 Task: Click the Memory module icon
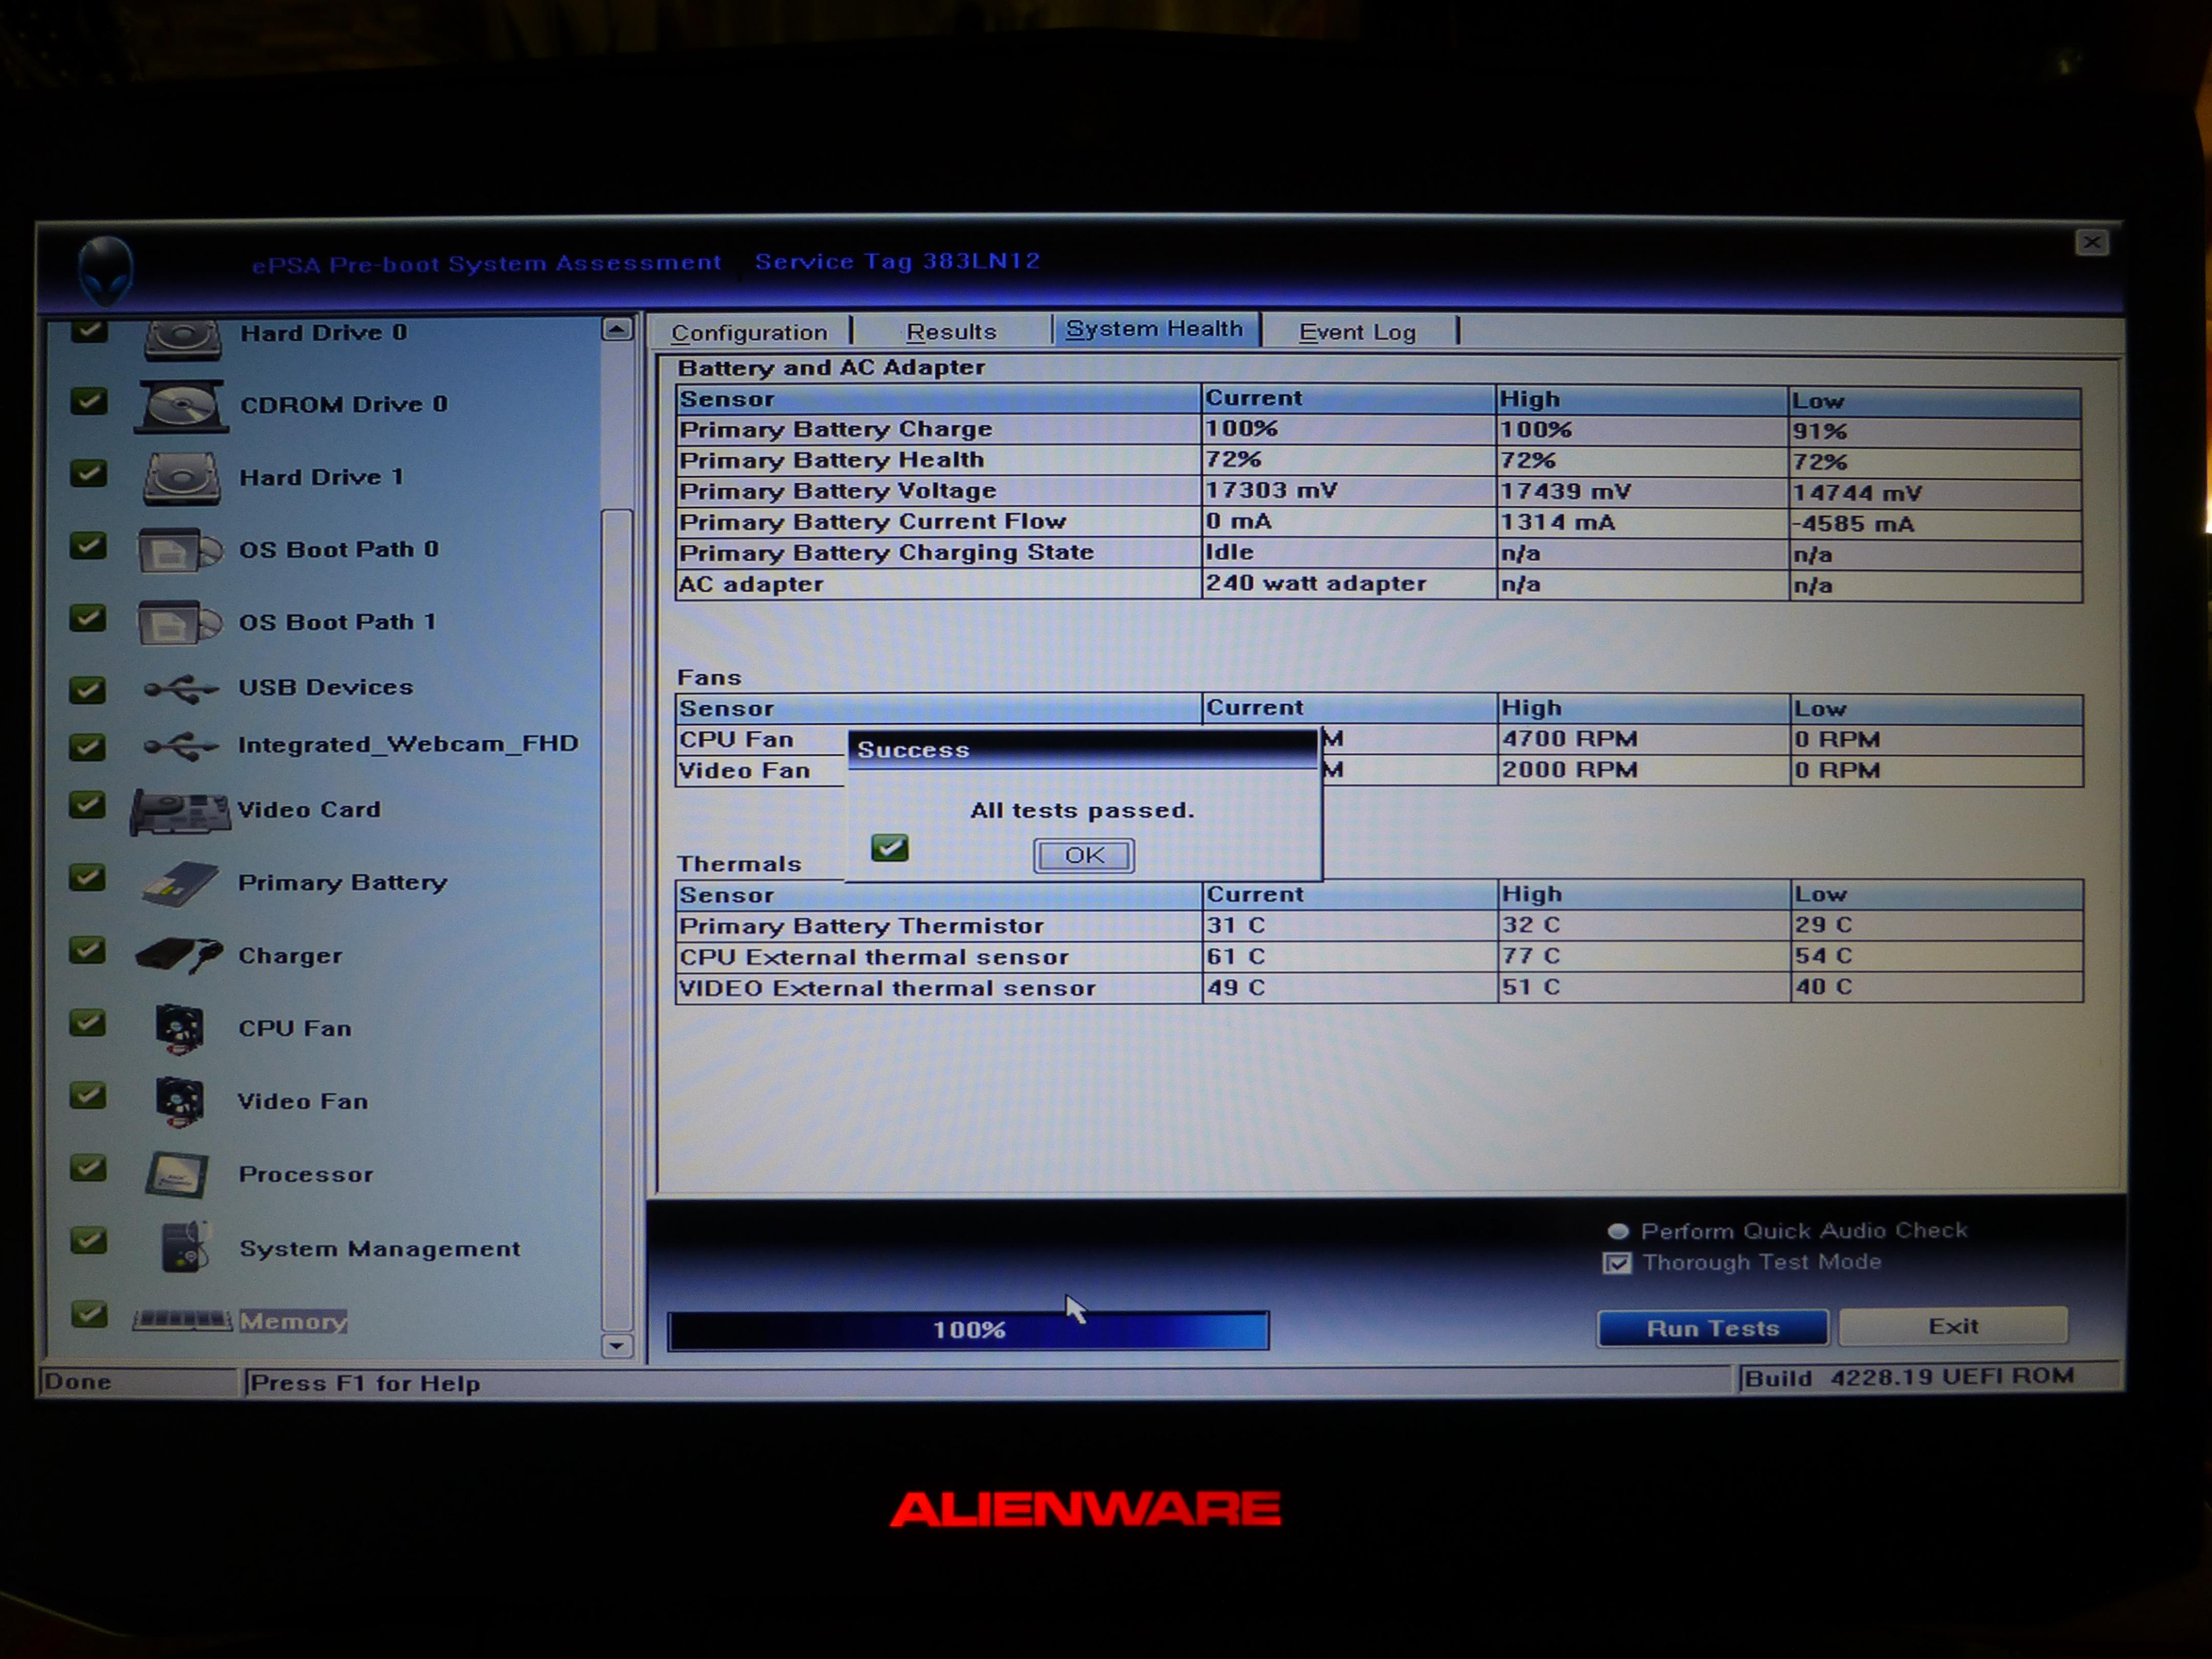(x=182, y=1321)
